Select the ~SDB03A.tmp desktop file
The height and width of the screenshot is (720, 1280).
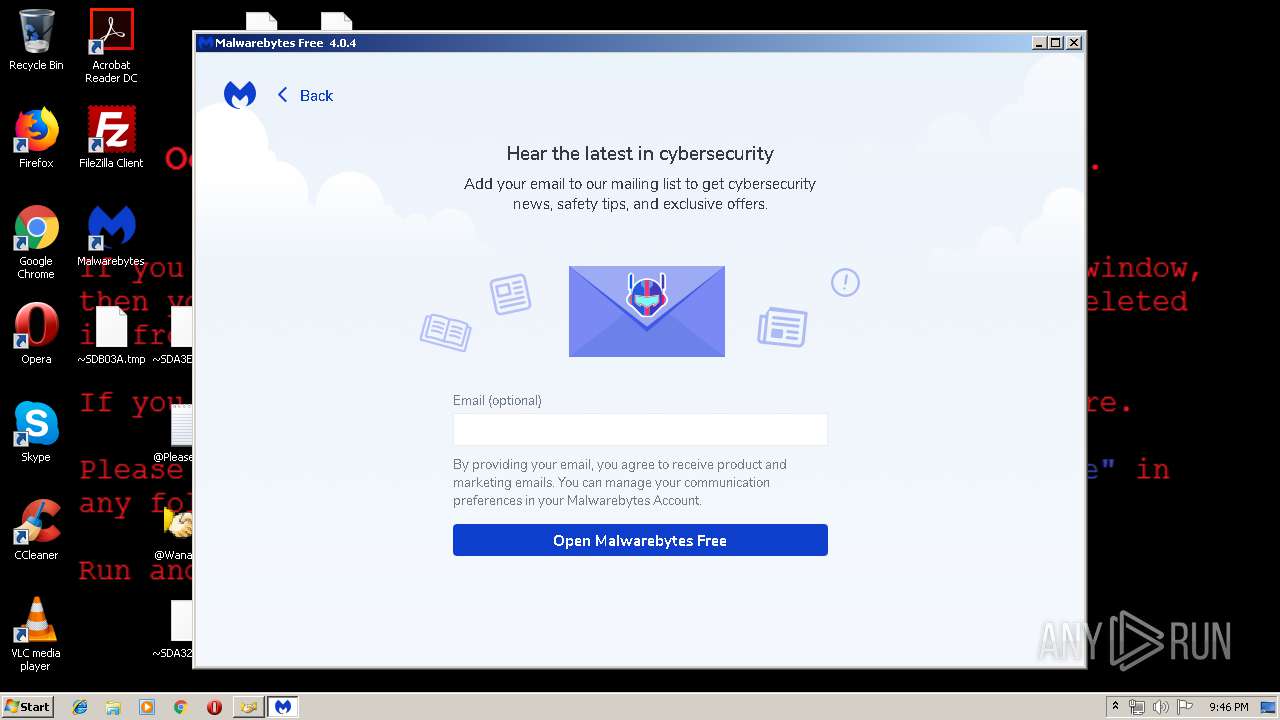tap(111, 335)
